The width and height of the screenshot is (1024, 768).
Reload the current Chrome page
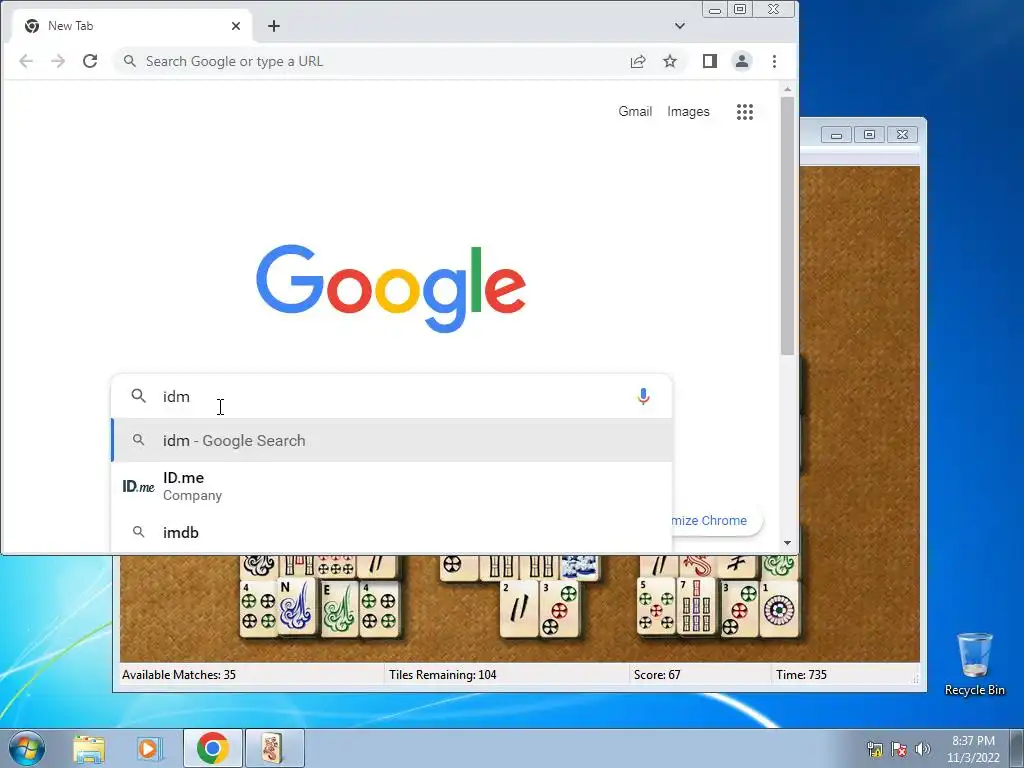click(x=90, y=61)
